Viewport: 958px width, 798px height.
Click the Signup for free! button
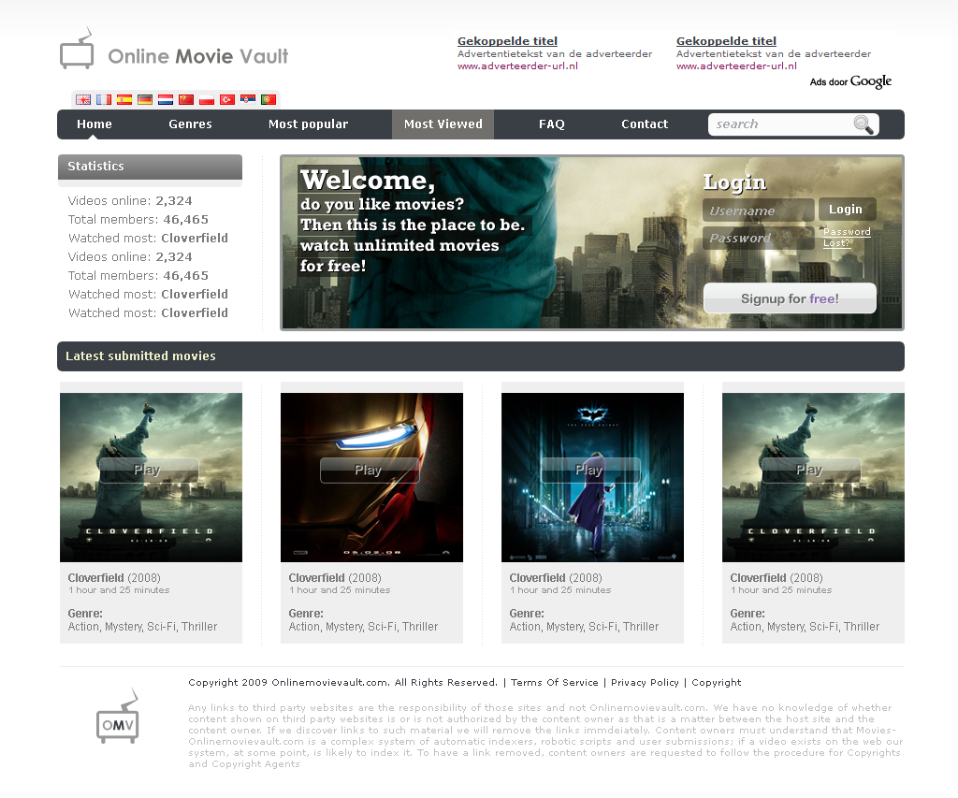click(789, 298)
